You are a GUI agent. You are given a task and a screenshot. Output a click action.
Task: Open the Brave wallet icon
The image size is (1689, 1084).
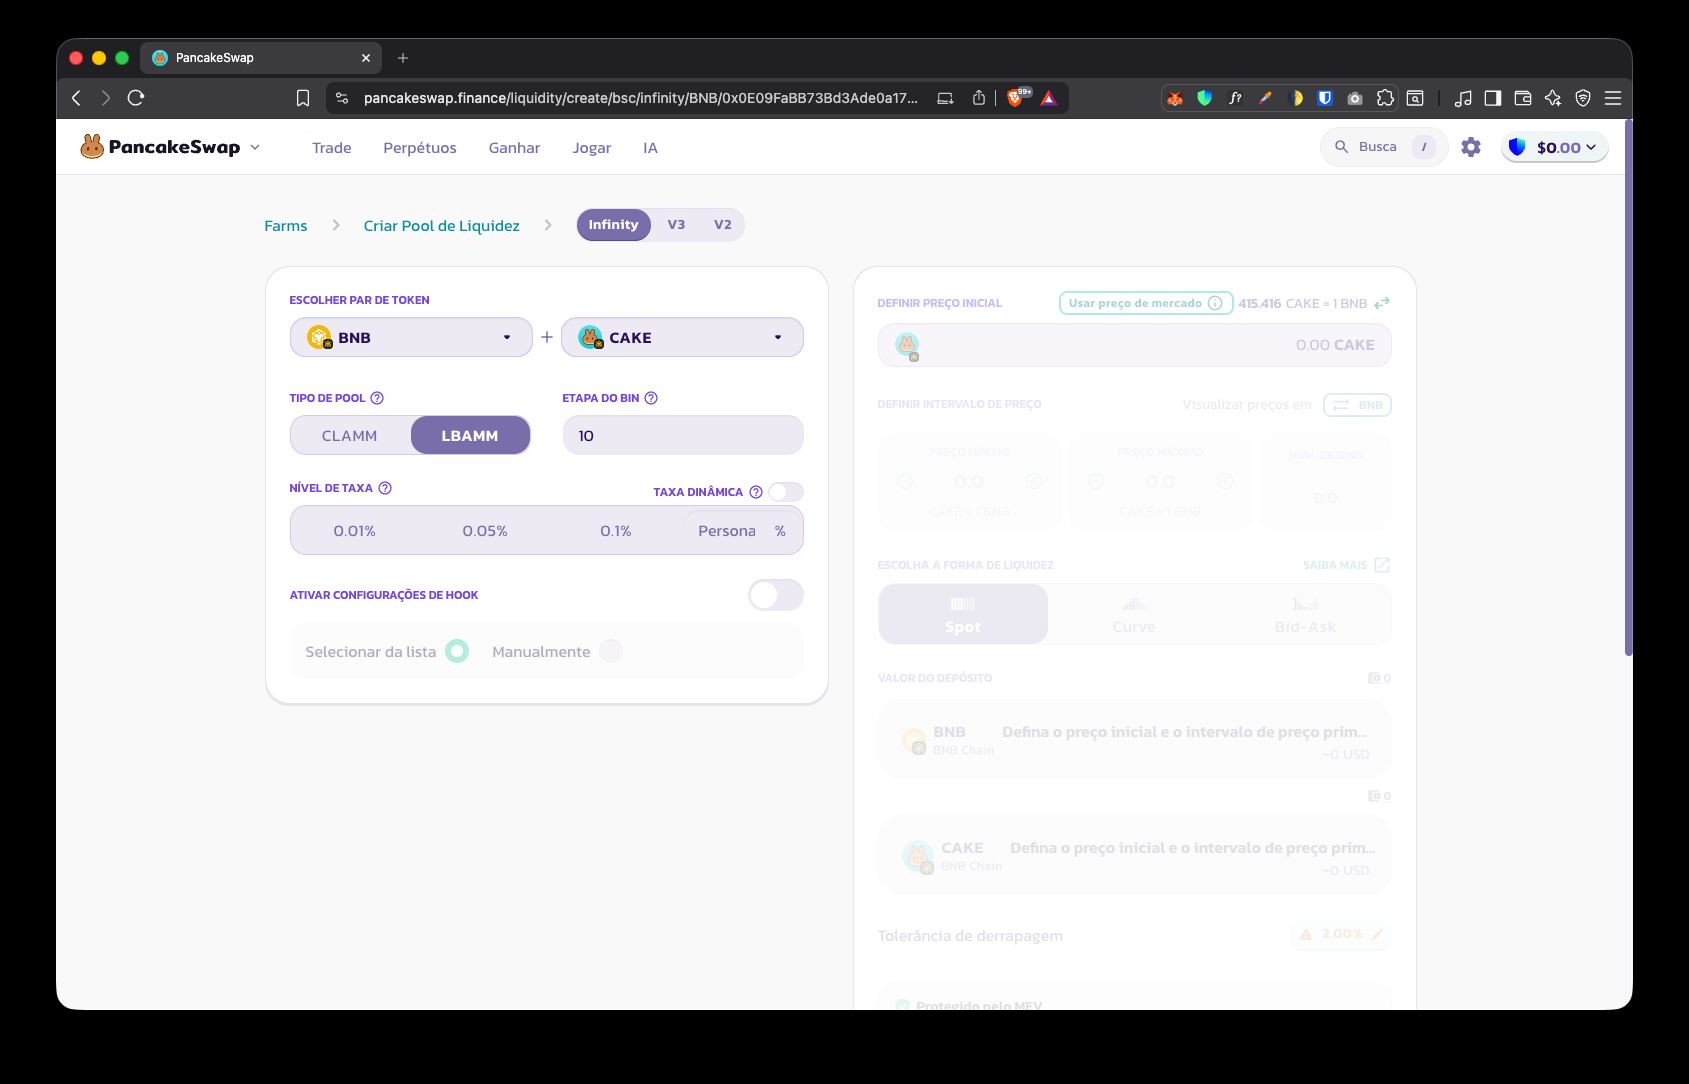tap(1523, 98)
